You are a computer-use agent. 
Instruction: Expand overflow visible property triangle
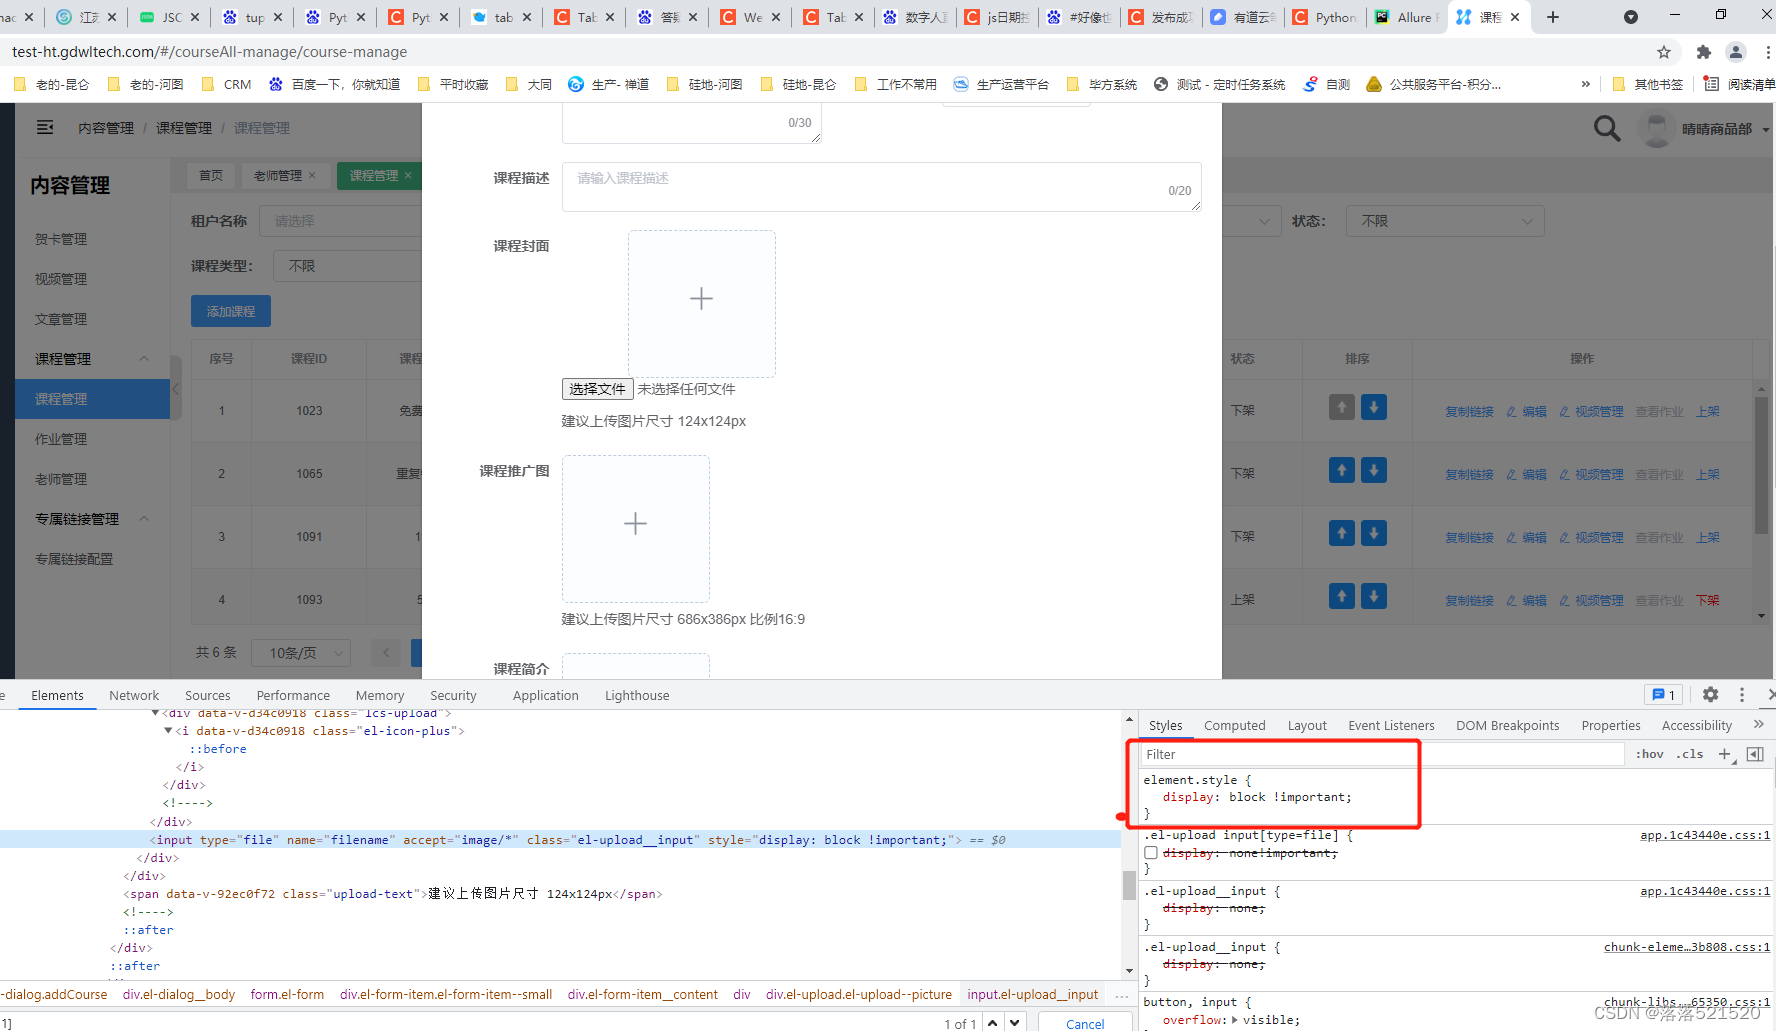1235,1020
